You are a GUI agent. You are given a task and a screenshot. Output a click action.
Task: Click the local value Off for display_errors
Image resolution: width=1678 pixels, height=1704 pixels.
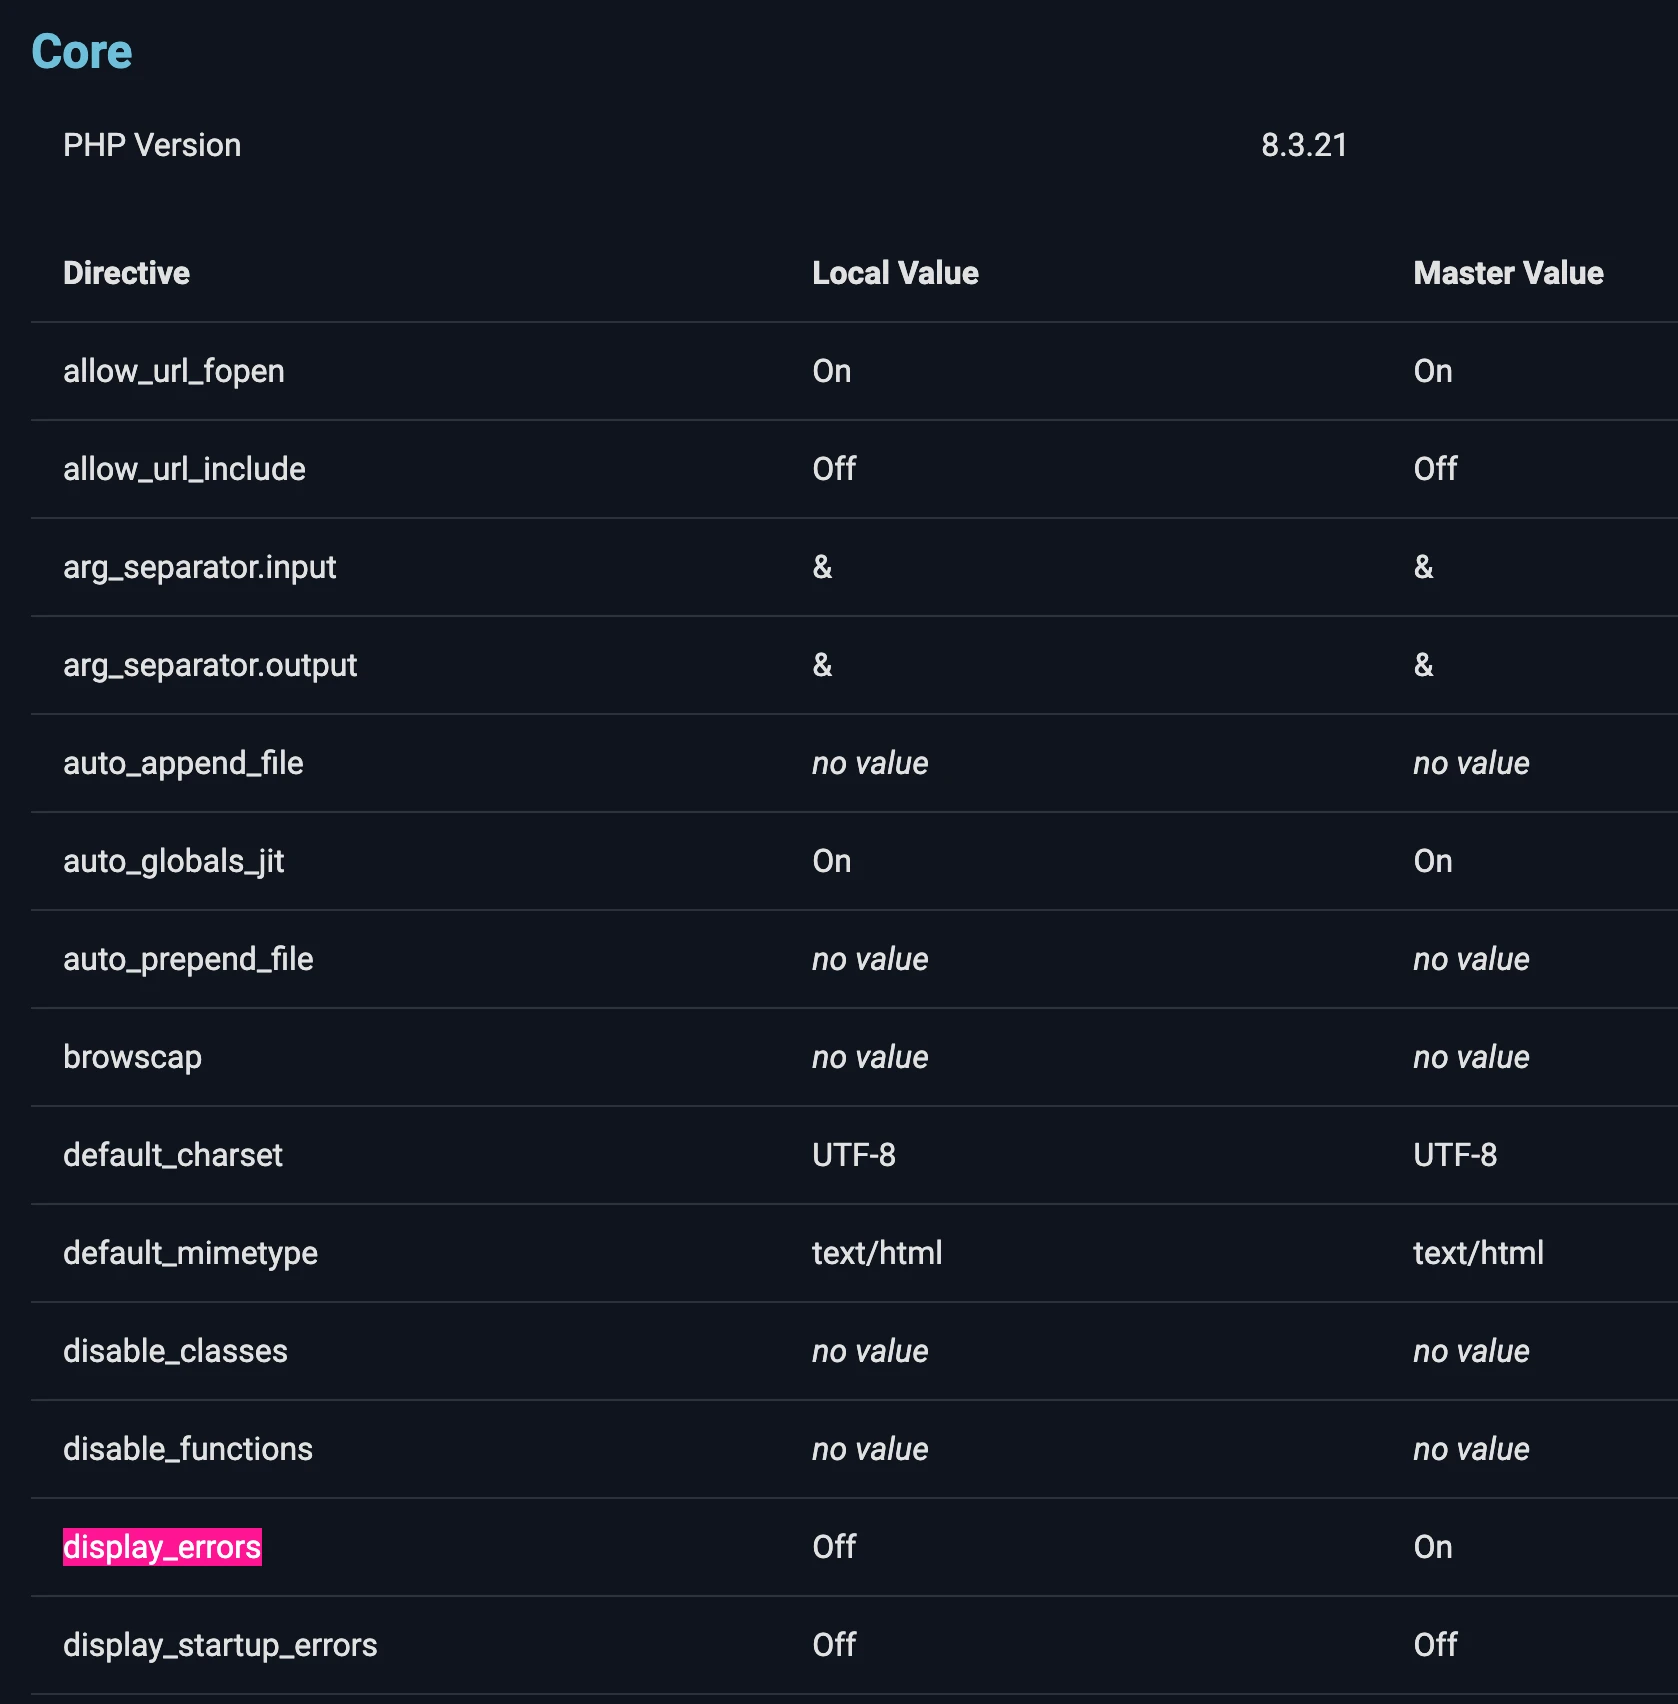pos(833,1547)
